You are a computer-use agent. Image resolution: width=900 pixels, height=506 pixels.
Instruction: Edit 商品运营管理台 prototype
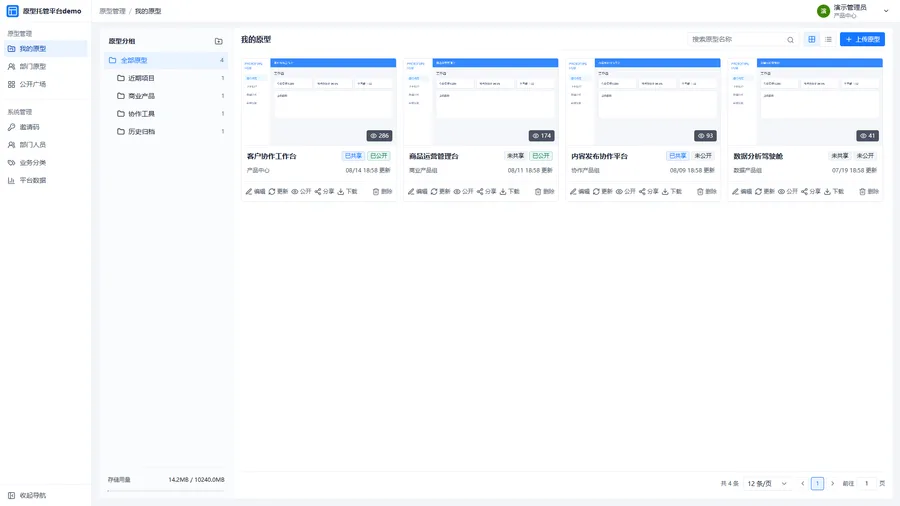pyautogui.click(x=417, y=192)
